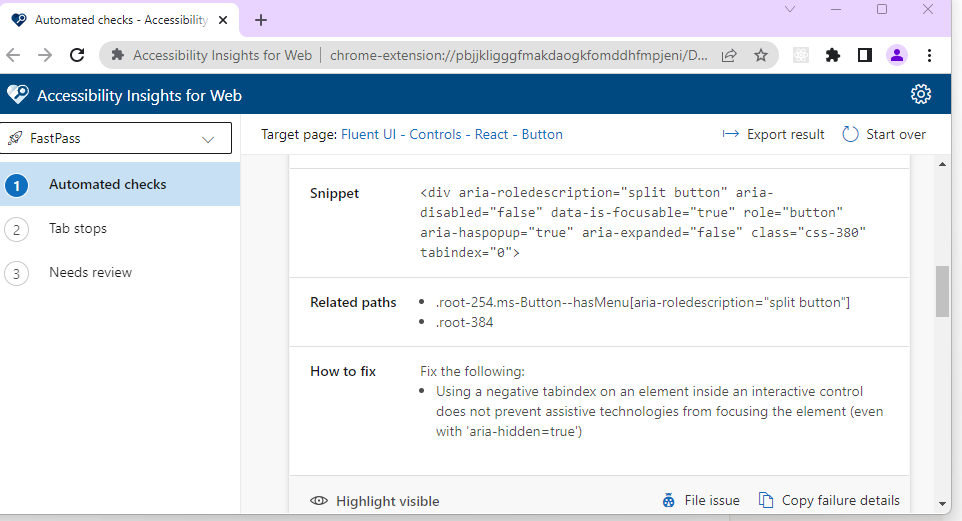The image size is (962, 521).
Task: Open the FastPass dropdown
Action: [x=116, y=138]
